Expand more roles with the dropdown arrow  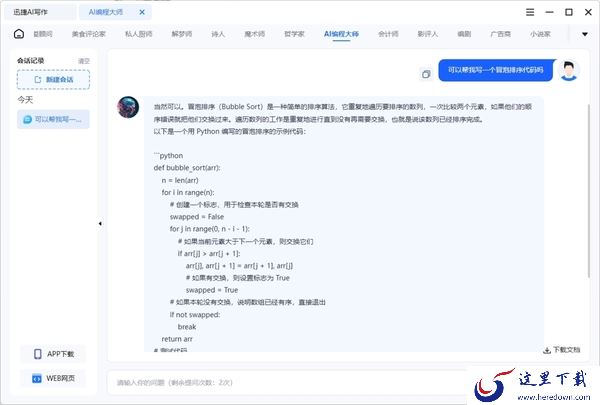click(x=585, y=34)
